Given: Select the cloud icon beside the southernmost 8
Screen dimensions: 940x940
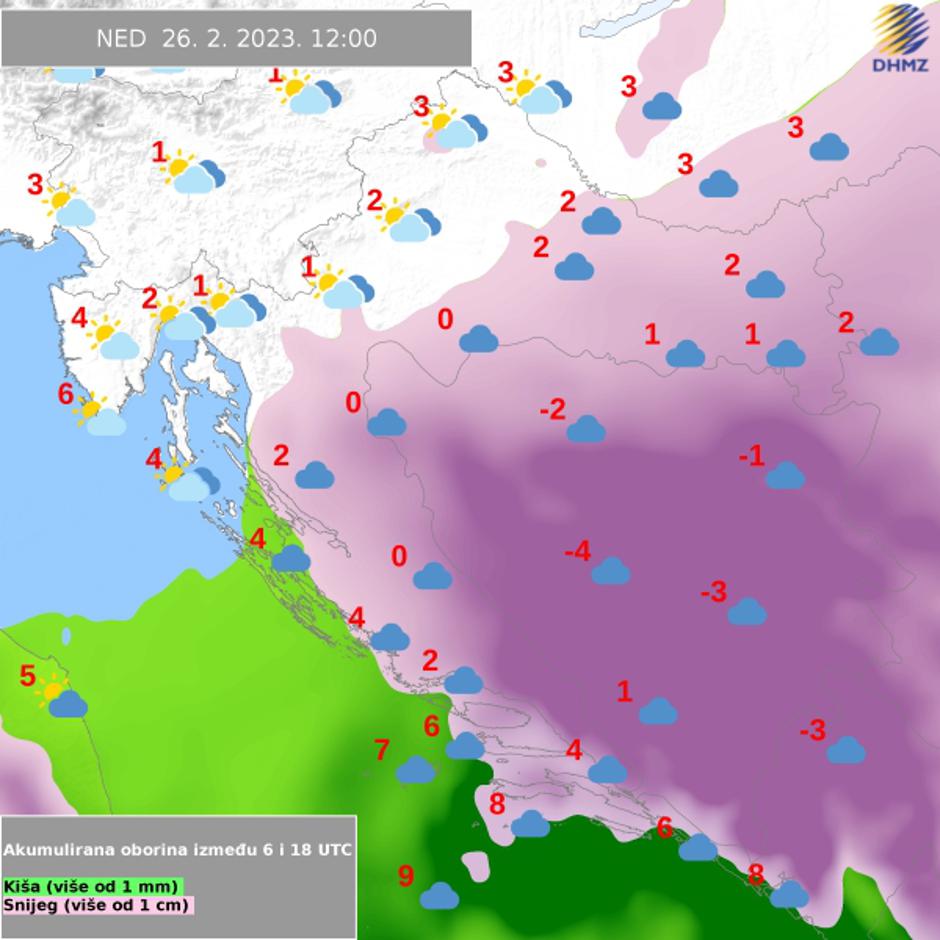Looking at the screenshot, I should (789, 893).
